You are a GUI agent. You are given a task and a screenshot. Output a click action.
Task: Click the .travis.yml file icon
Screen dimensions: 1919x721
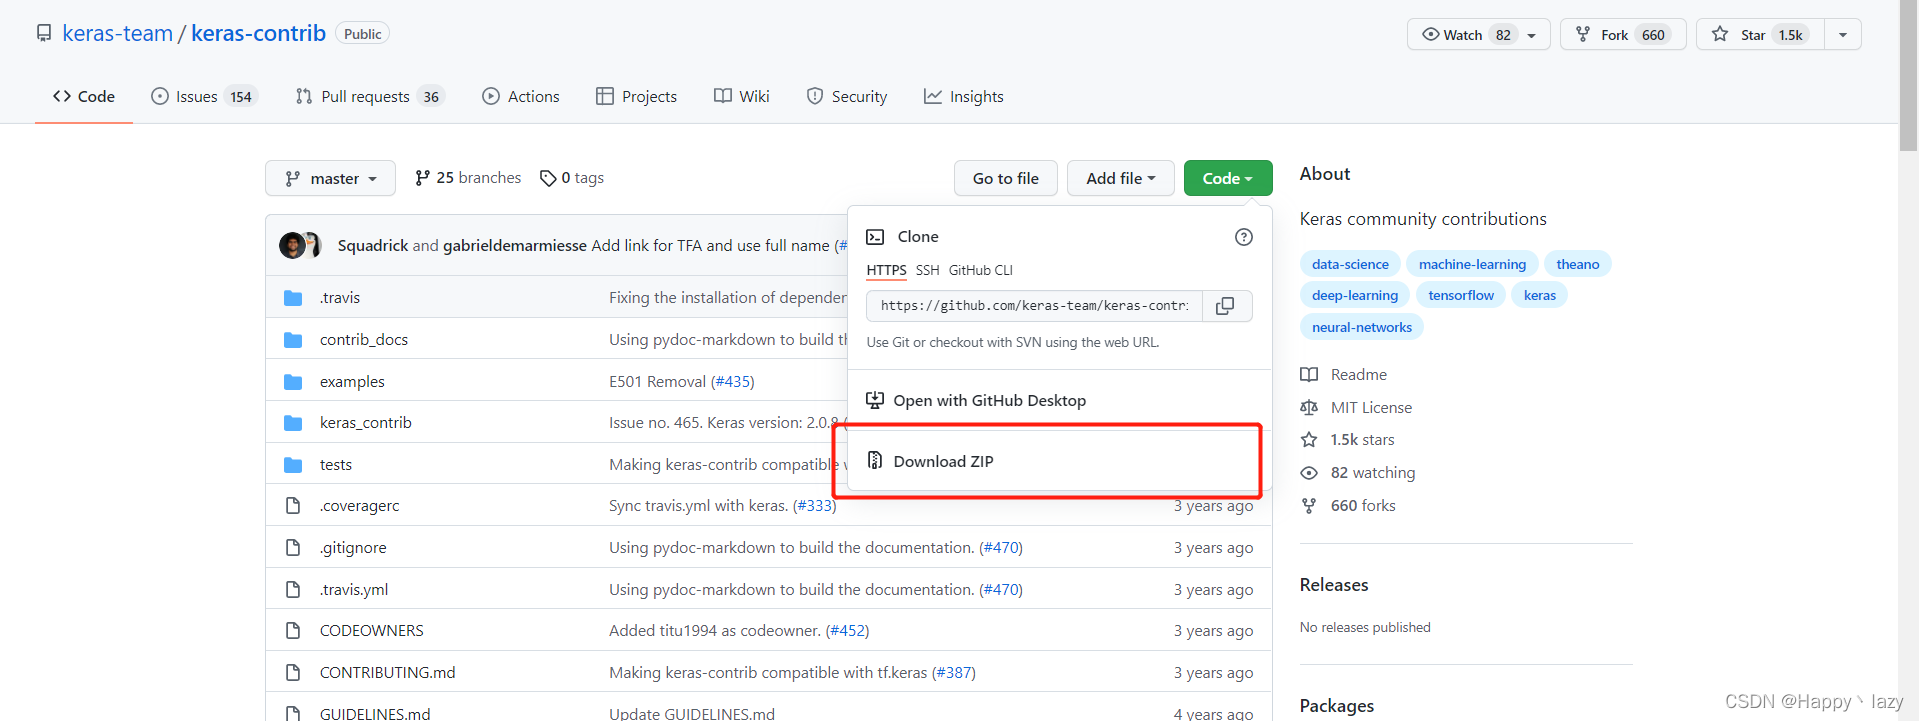[293, 590]
